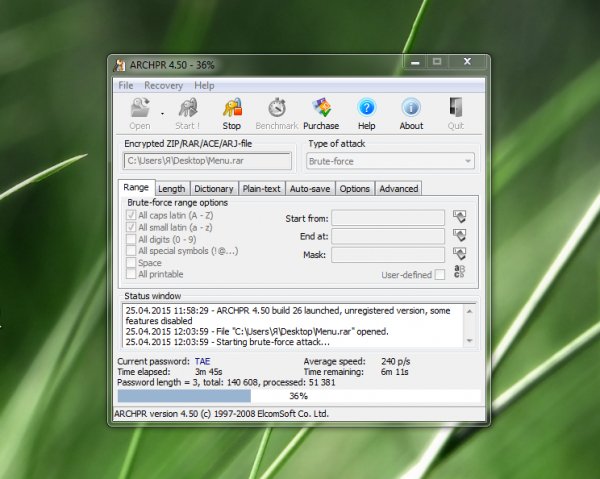Click the End at input field
This screenshot has width=600, height=479.
388,236
